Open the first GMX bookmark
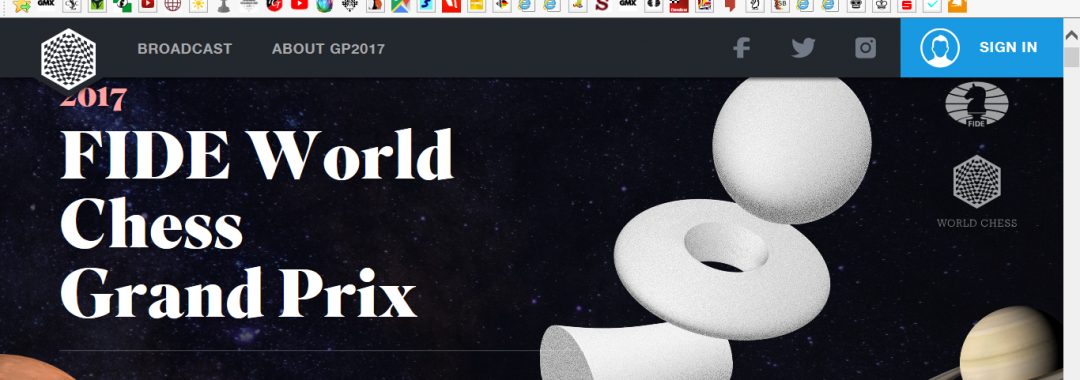The width and height of the screenshot is (1080, 380). (x=46, y=3)
